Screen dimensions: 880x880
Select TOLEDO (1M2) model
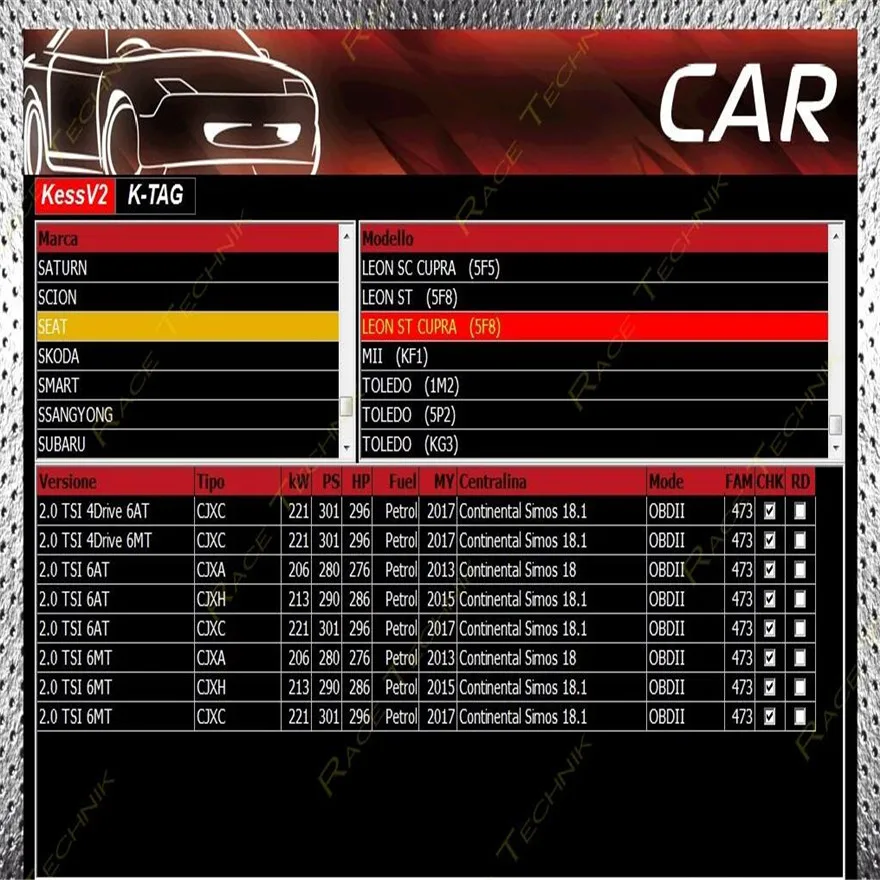[x=594, y=385]
